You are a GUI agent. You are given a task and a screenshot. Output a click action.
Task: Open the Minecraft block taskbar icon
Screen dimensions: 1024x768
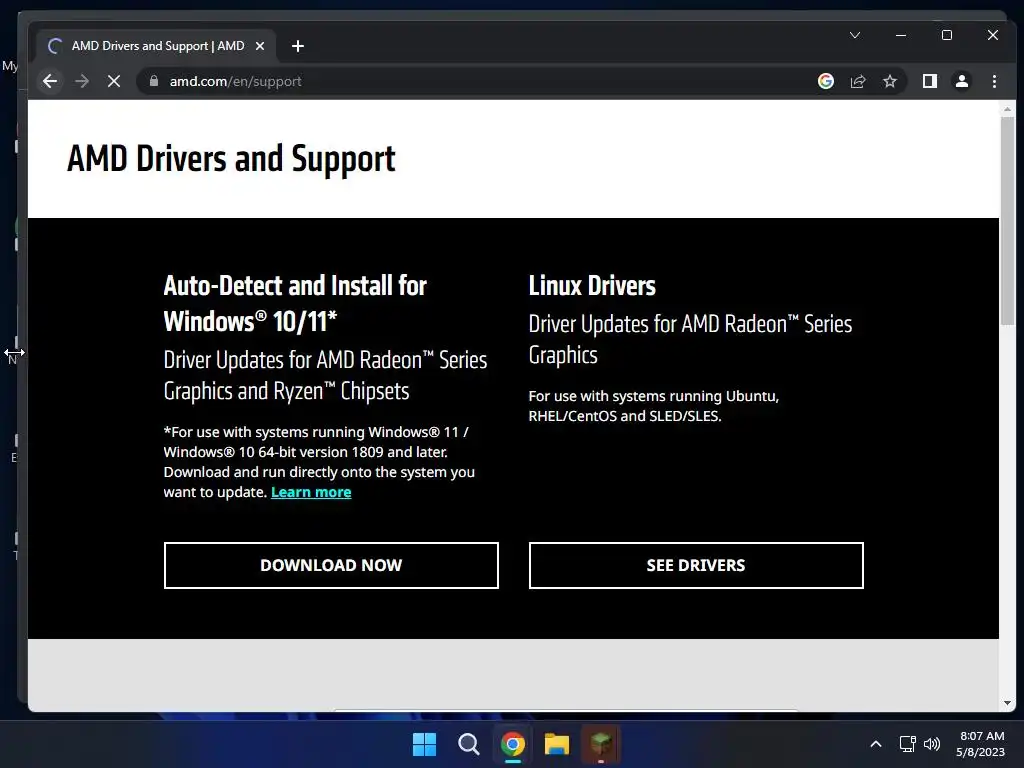click(x=600, y=744)
